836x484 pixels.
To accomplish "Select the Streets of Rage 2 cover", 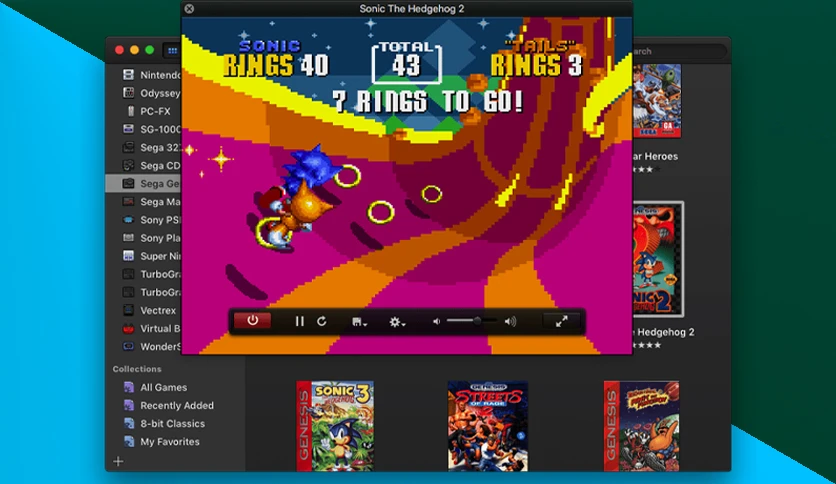I will 488,426.
